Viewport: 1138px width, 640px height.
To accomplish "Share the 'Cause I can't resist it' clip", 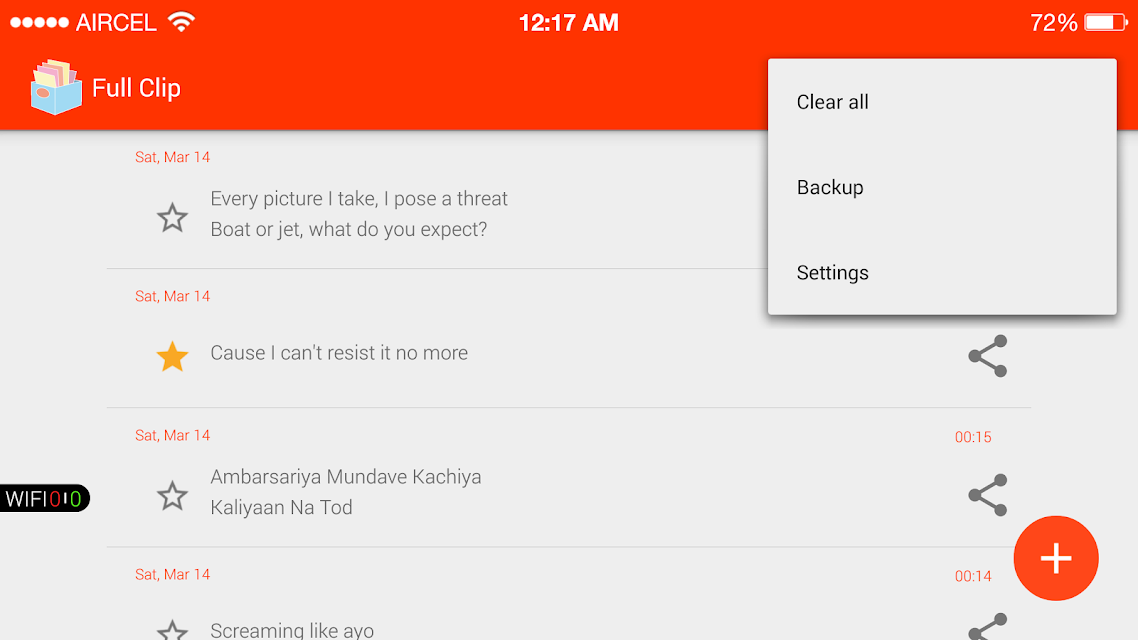I will (x=988, y=356).
